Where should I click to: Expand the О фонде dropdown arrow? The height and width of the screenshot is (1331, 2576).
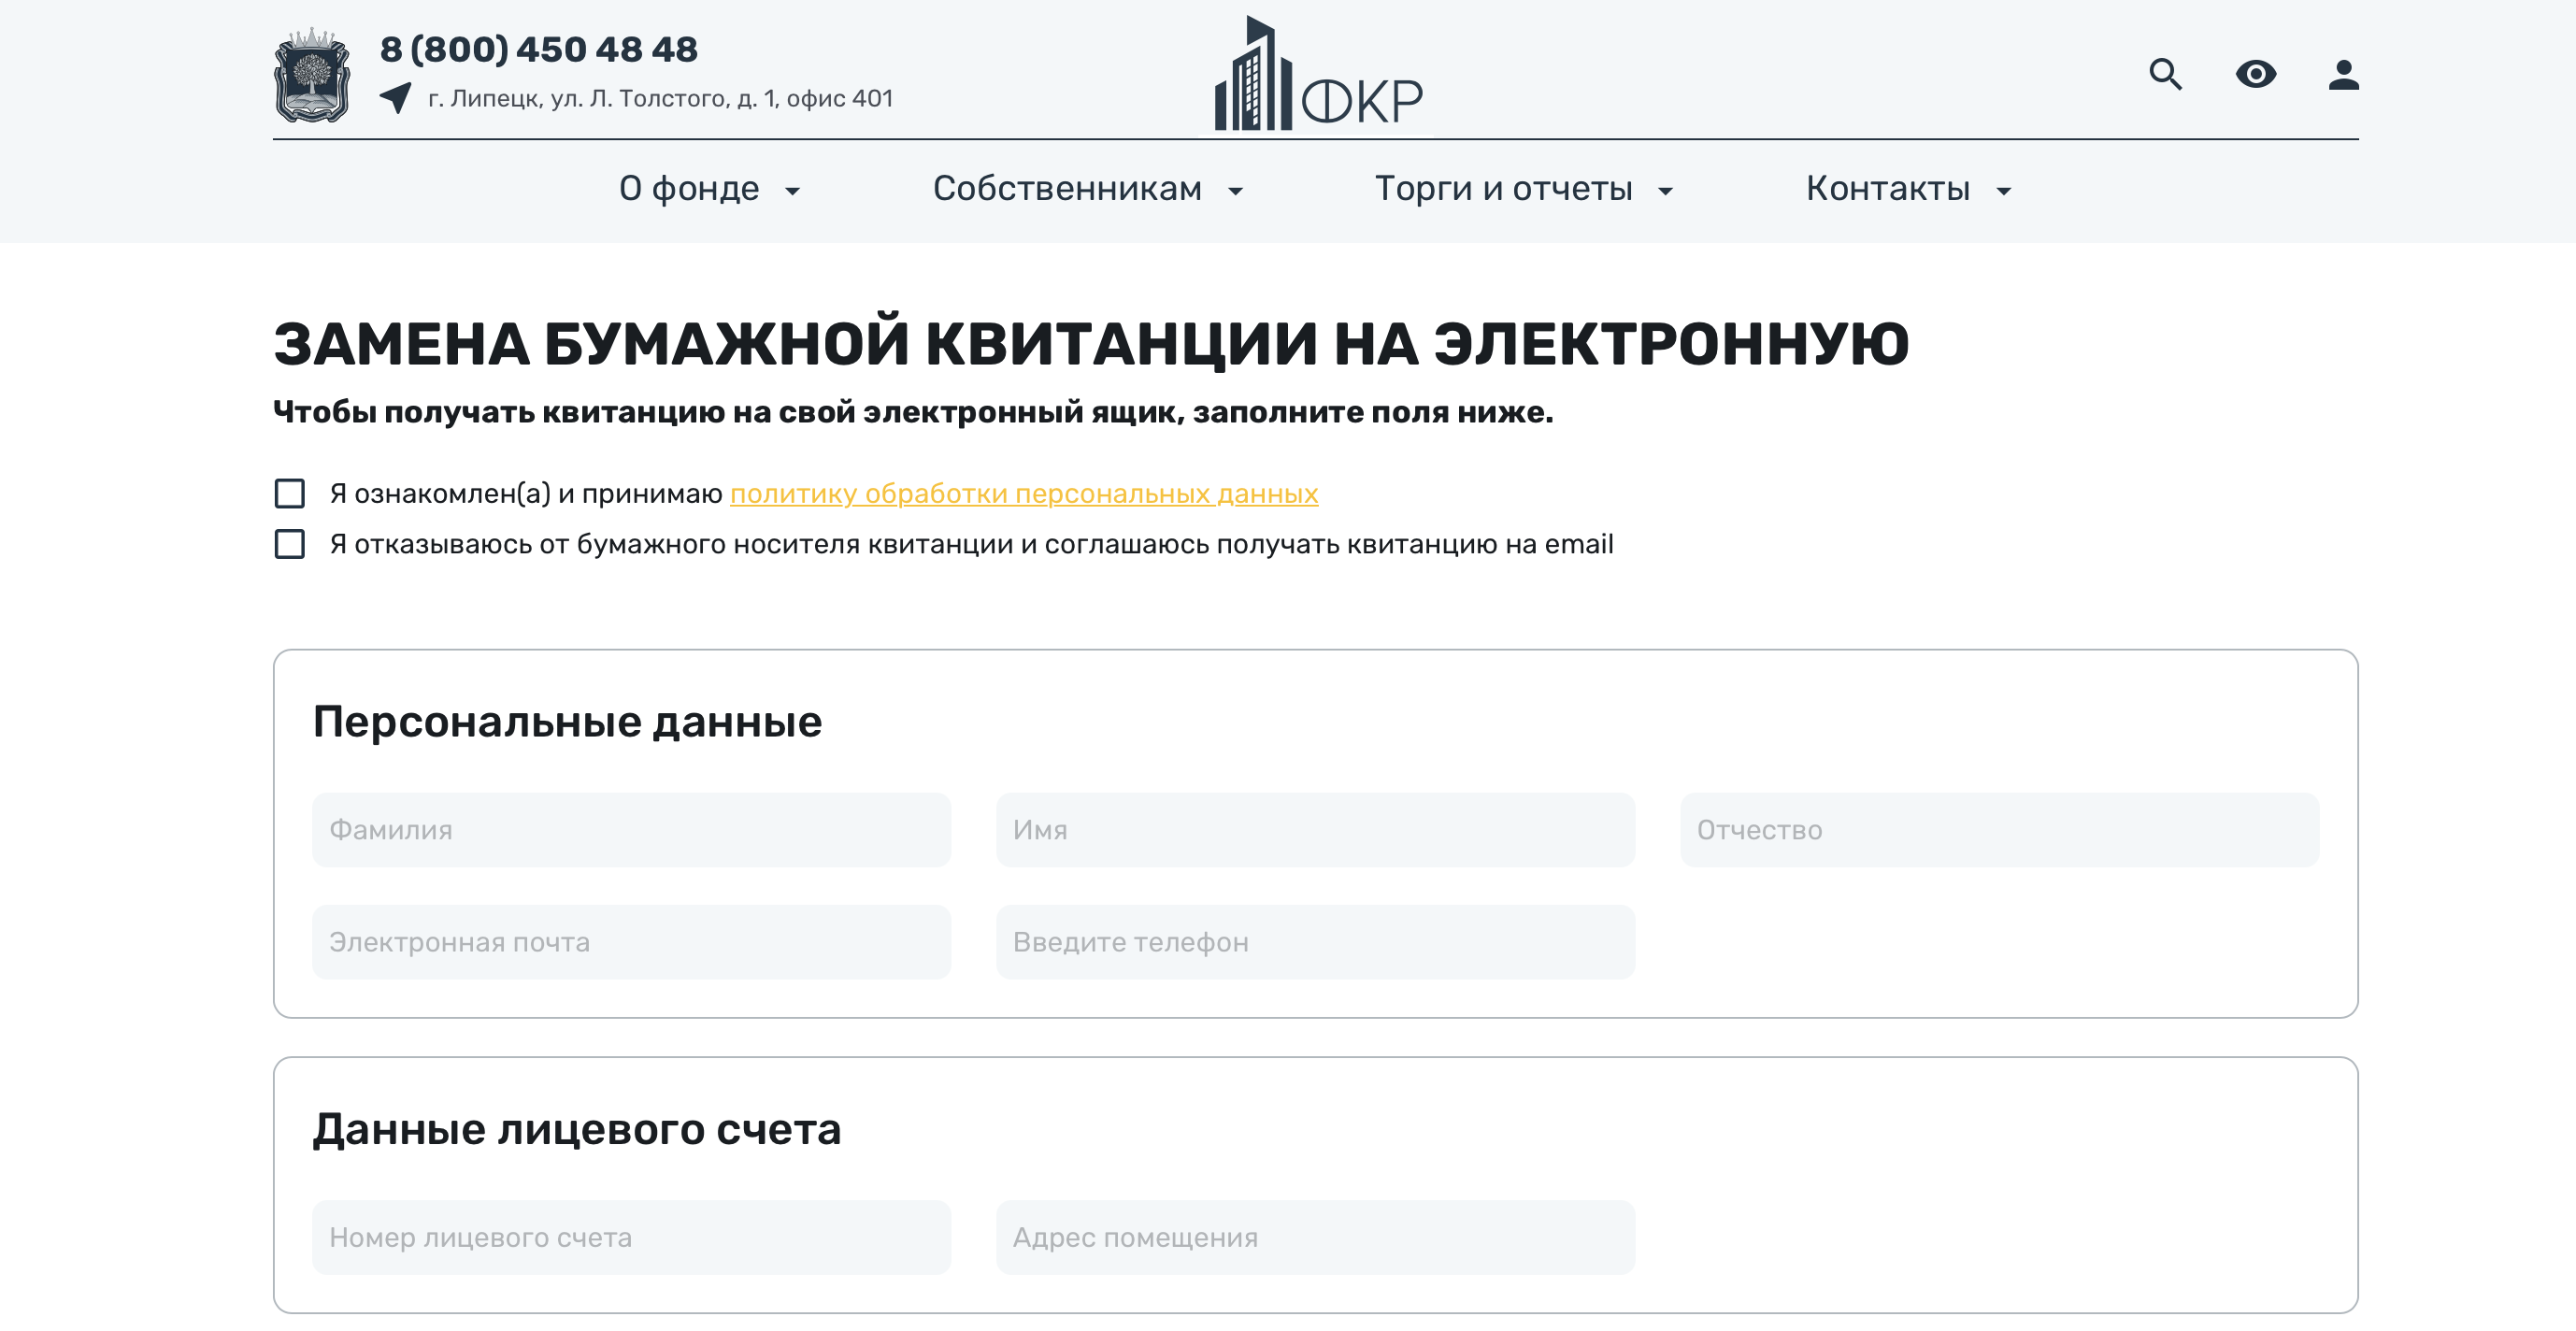793,191
